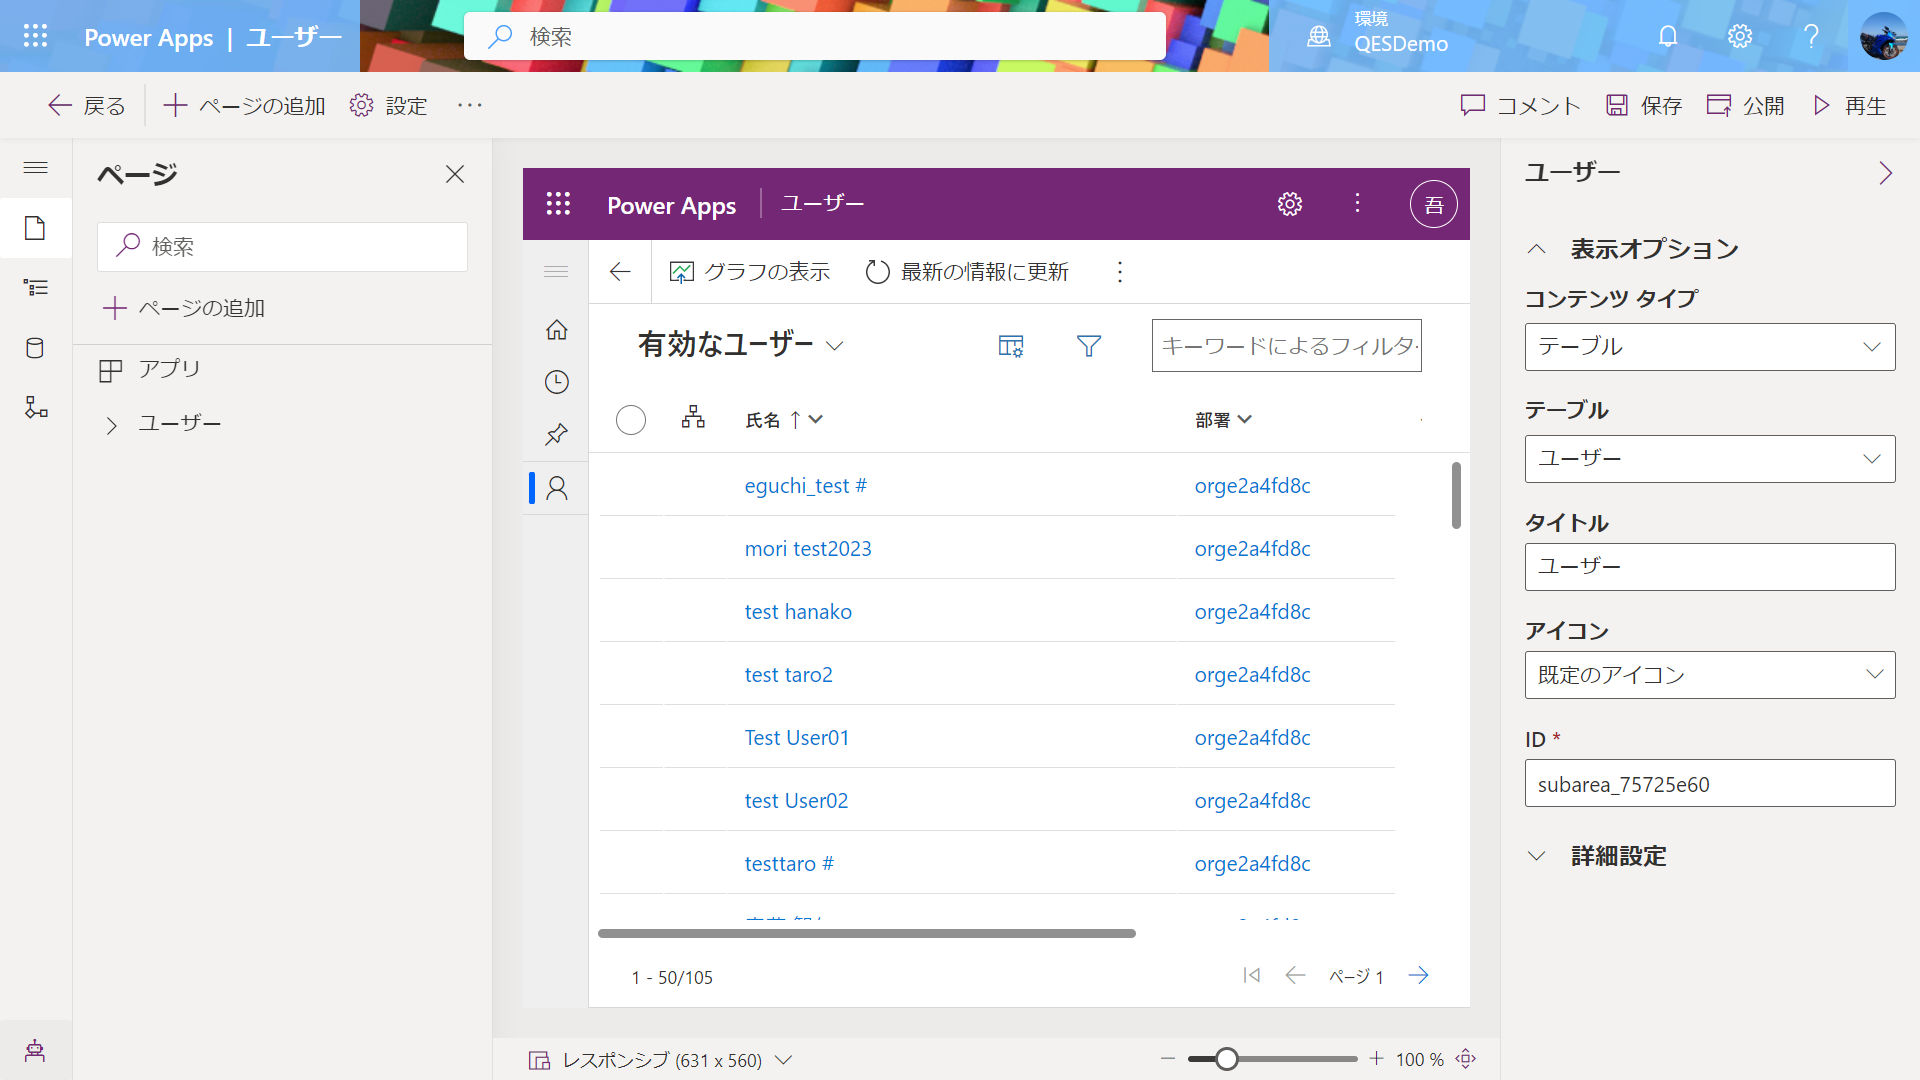Click the filter funnel icon
Image resolution: width=1920 pixels, height=1080 pixels.
(x=1089, y=346)
